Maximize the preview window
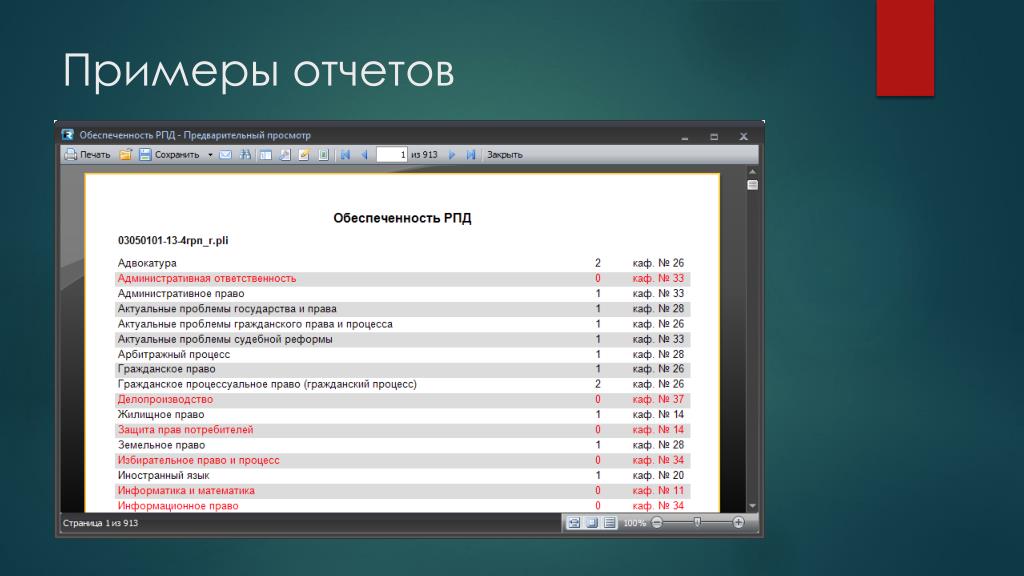This screenshot has height=576, width=1024. point(714,136)
